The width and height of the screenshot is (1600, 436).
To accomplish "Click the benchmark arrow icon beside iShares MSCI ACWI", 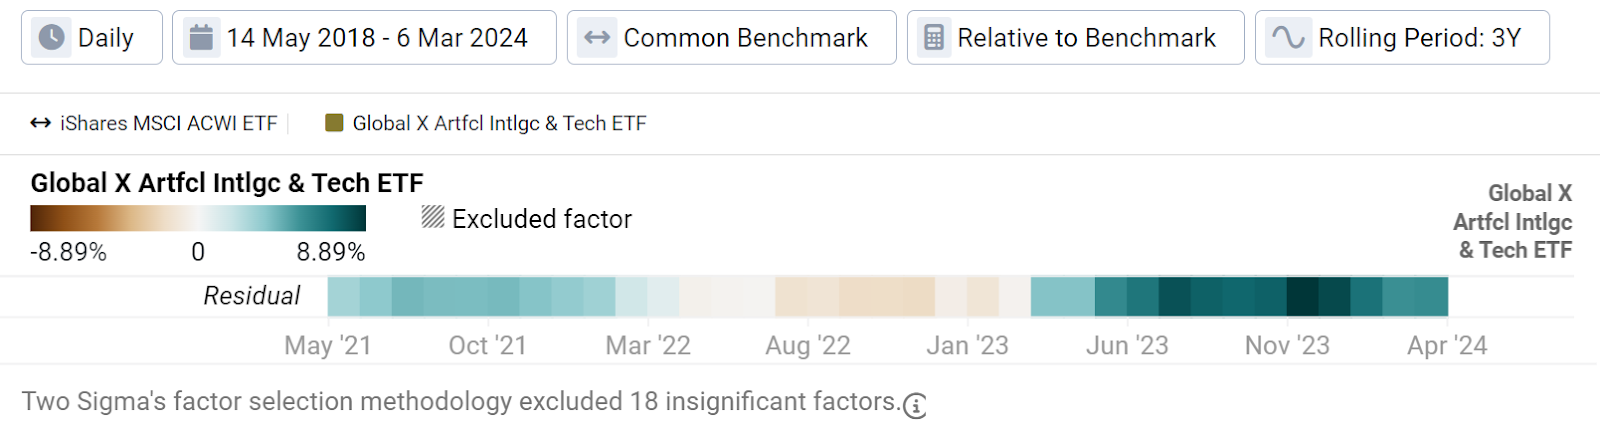I will point(40,123).
